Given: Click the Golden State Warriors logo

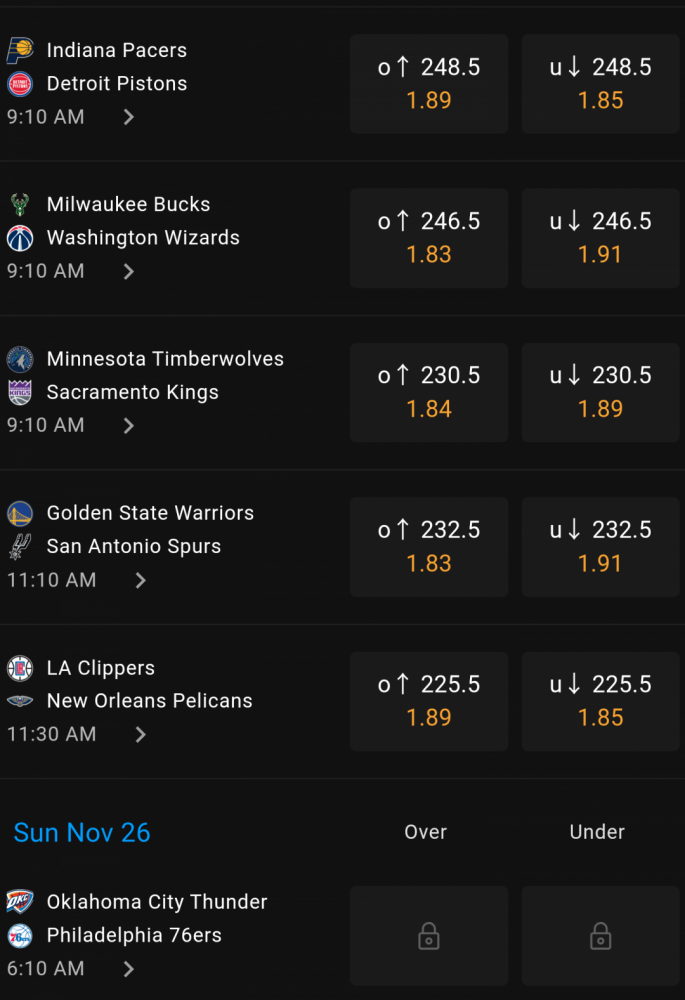Looking at the screenshot, I should tap(20, 513).
